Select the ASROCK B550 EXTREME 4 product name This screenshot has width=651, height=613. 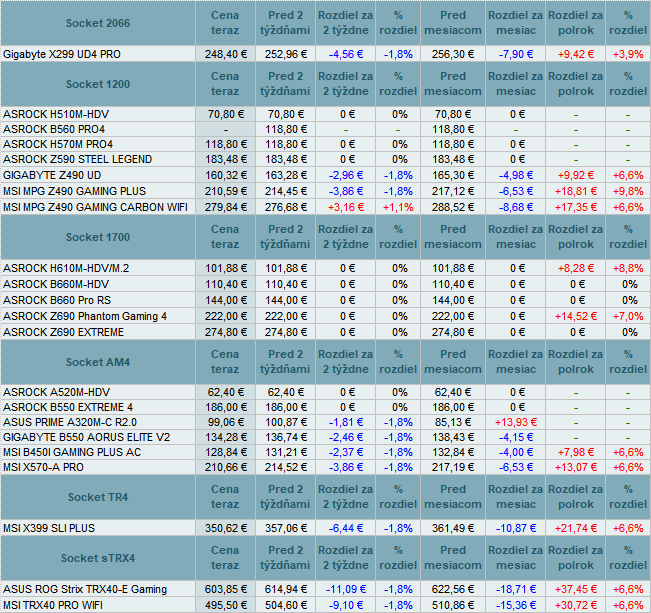point(68,407)
